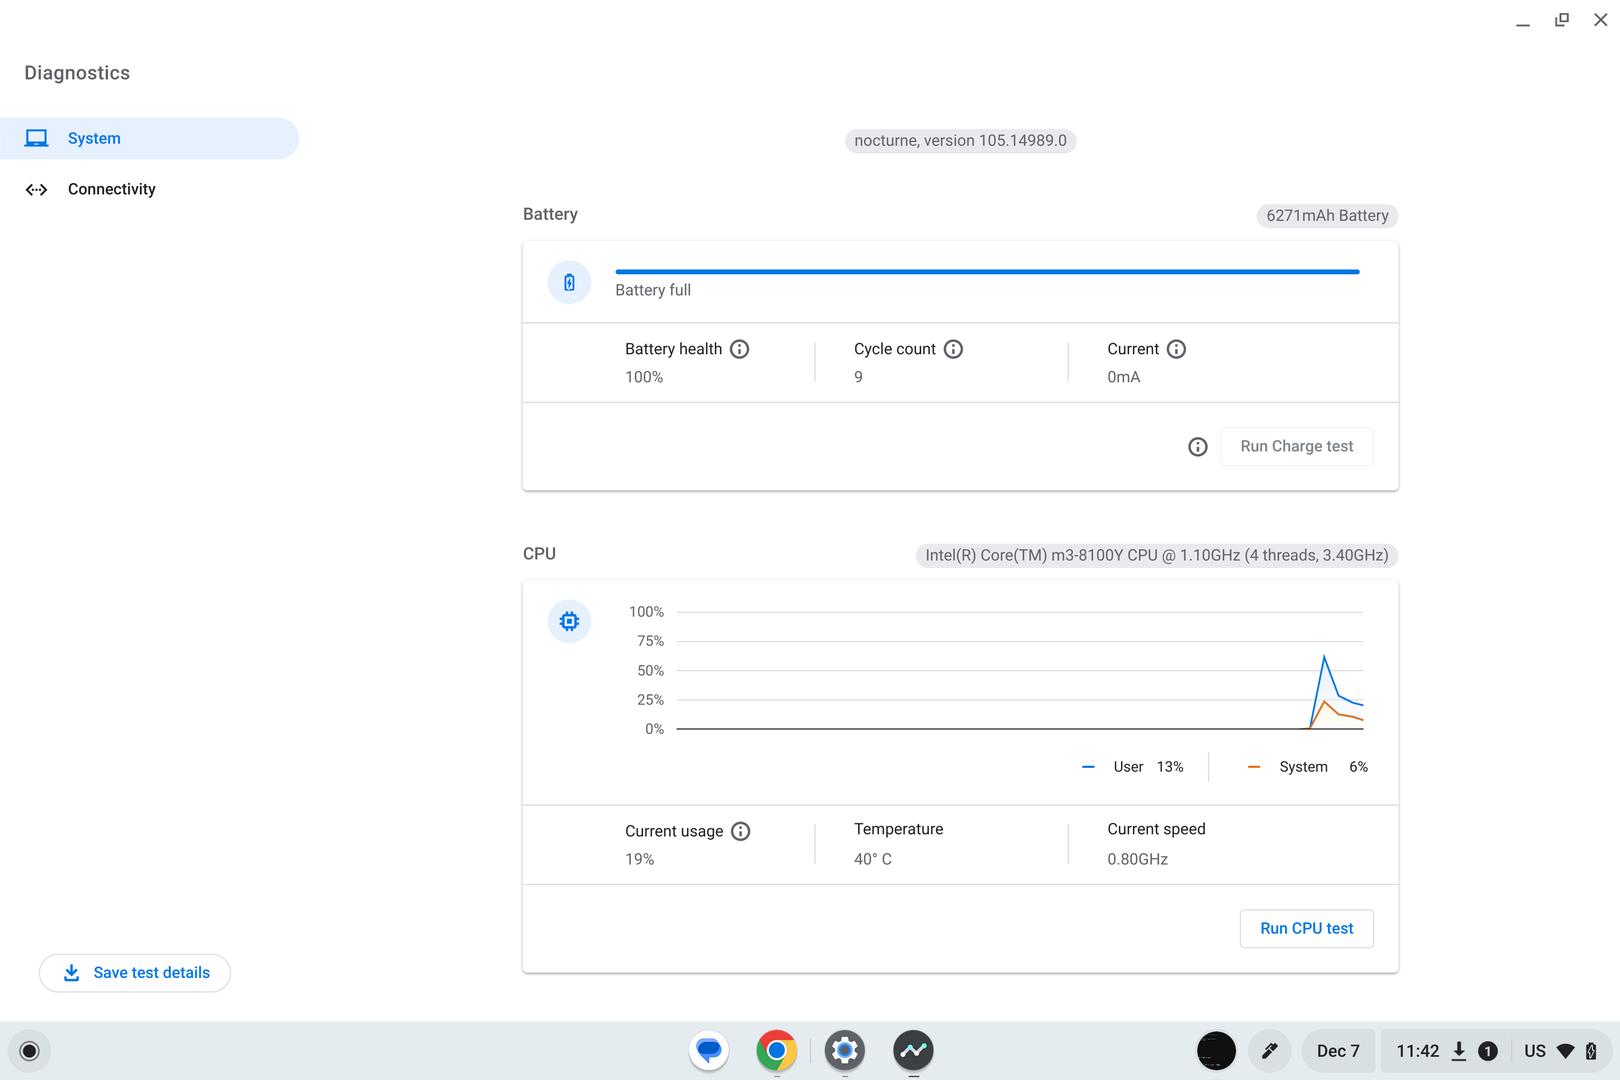Click the Diagnostics app shelf icon

pos(913,1051)
